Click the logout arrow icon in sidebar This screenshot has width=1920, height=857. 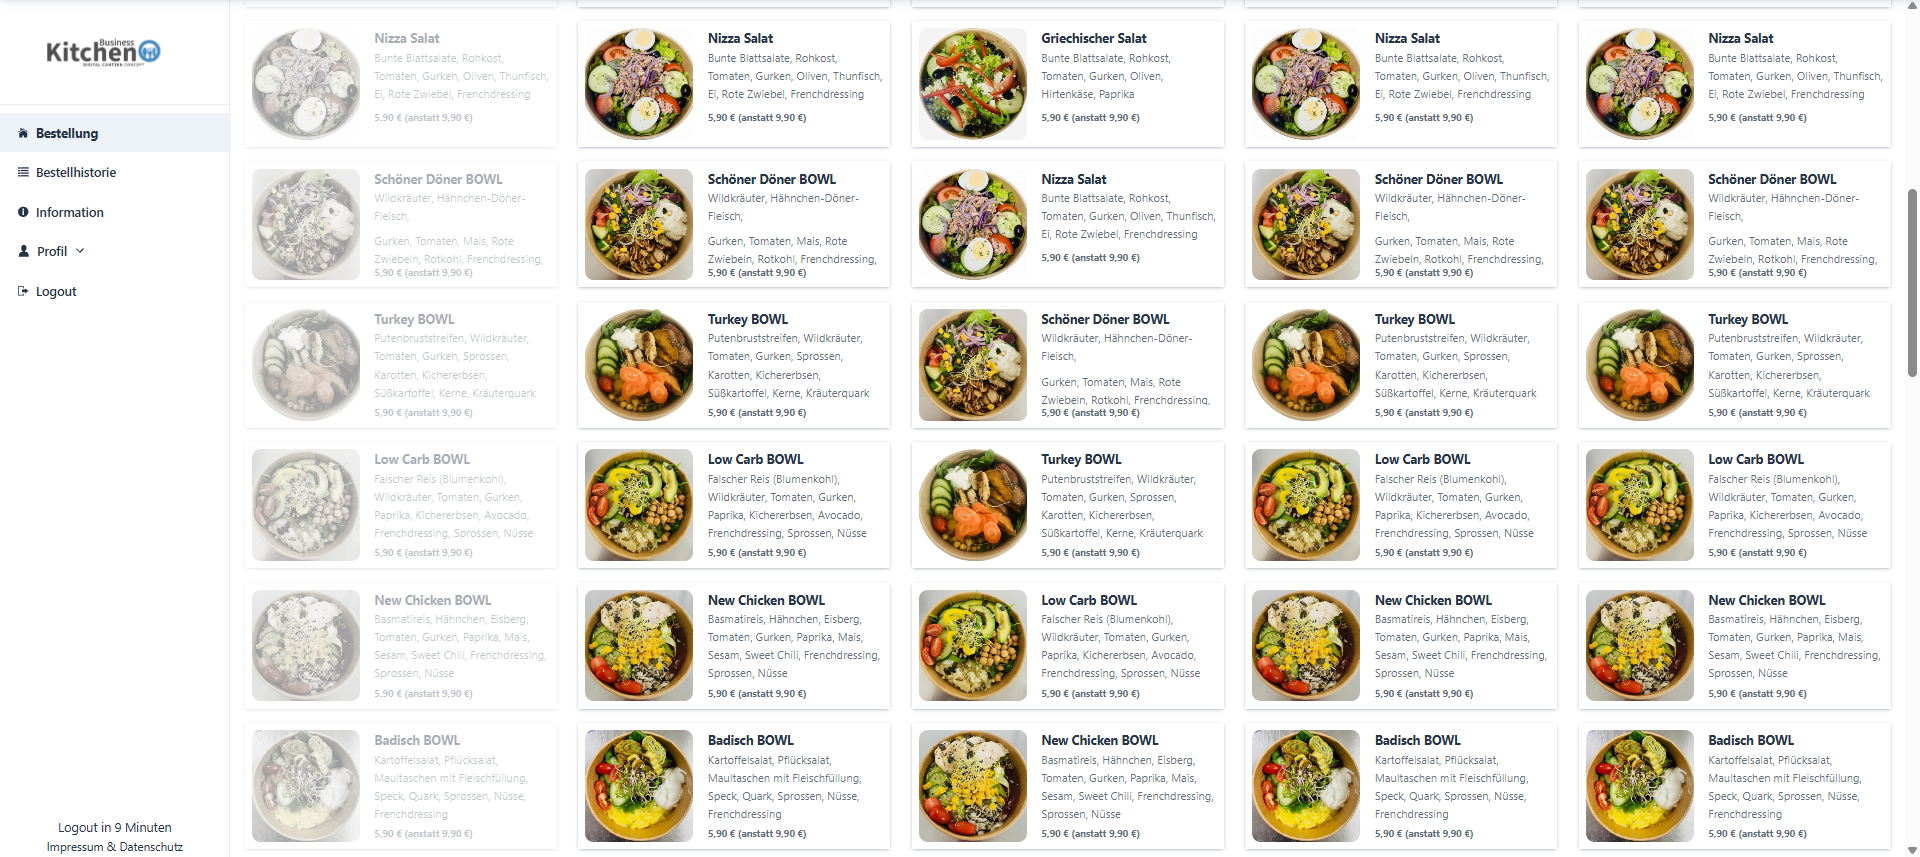point(23,291)
